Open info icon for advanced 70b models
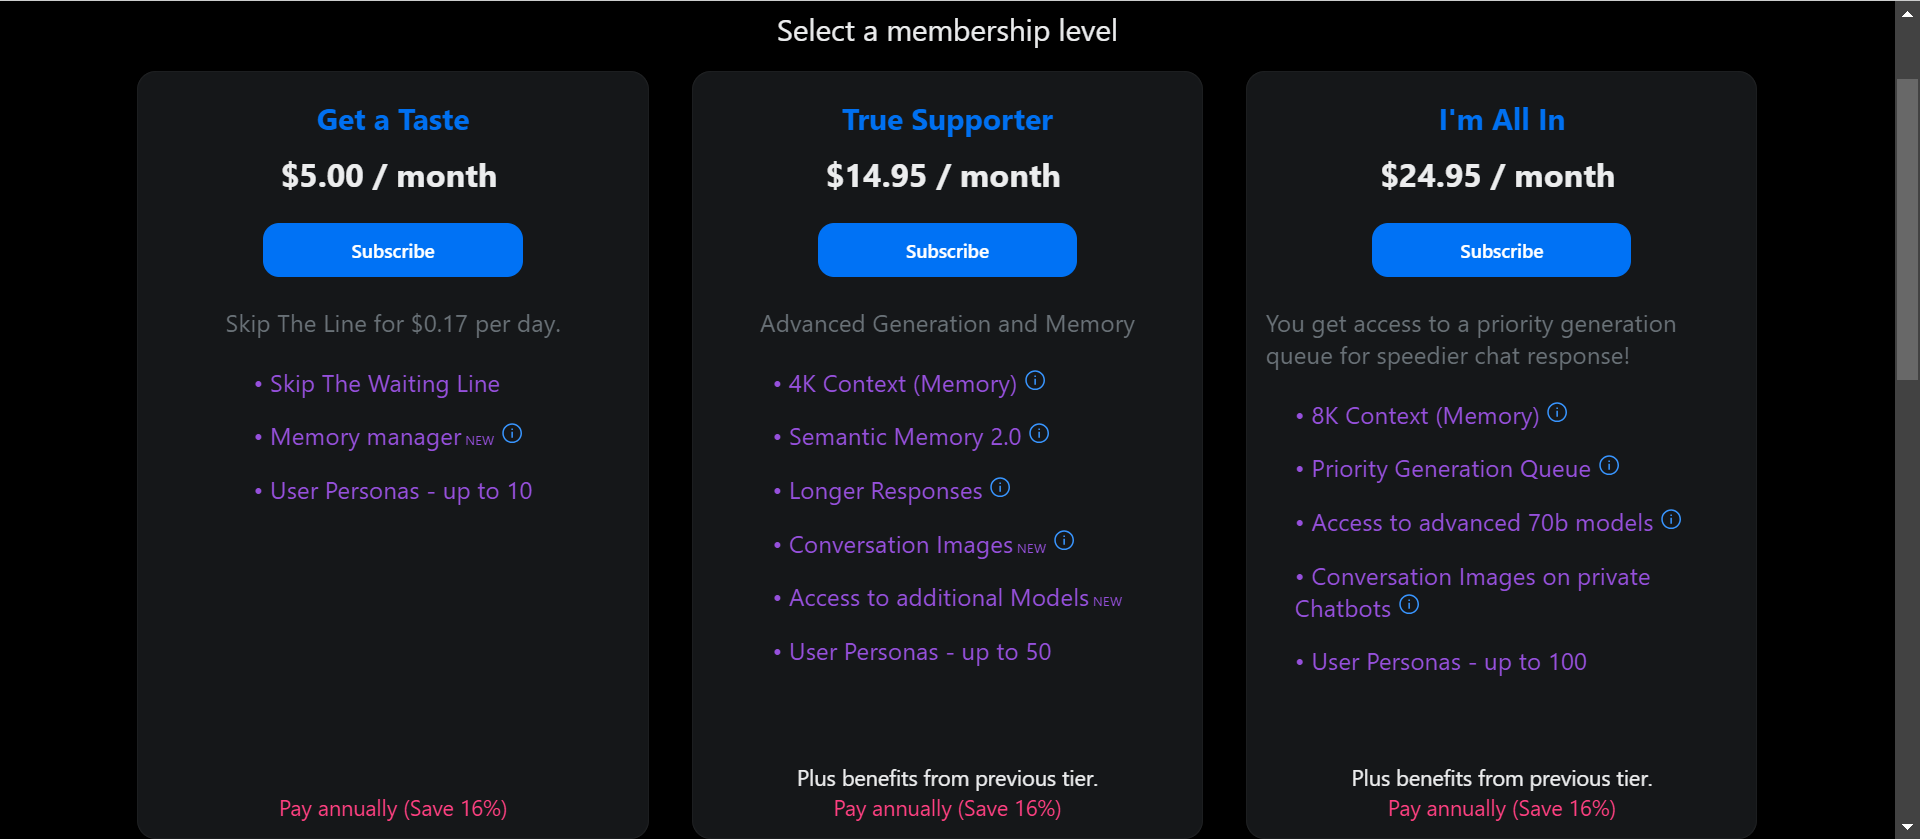The width and height of the screenshot is (1920, 839). point(1671,520)
